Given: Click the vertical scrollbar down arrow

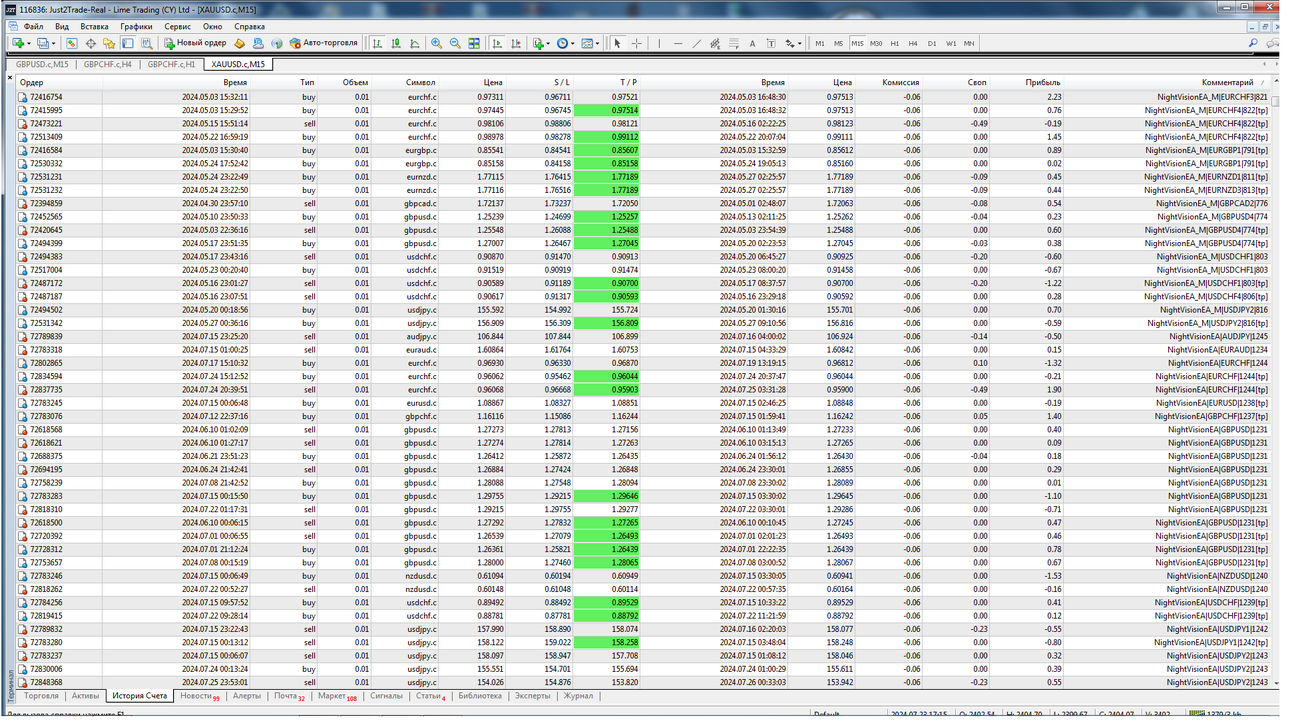Looking at the screenshot, I should pyautogui.click(x=1277, y=682).
